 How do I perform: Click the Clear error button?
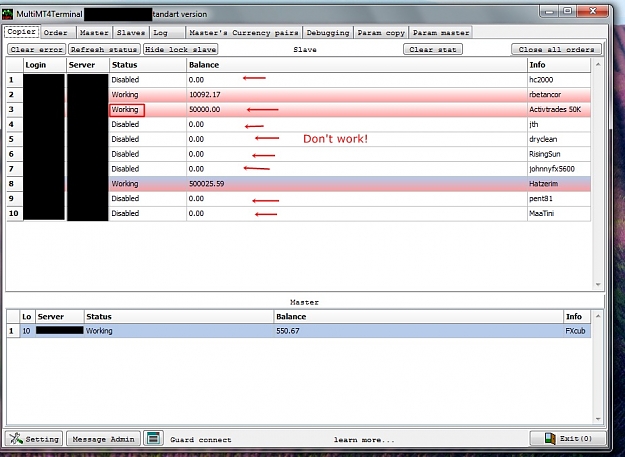(37, 49)
